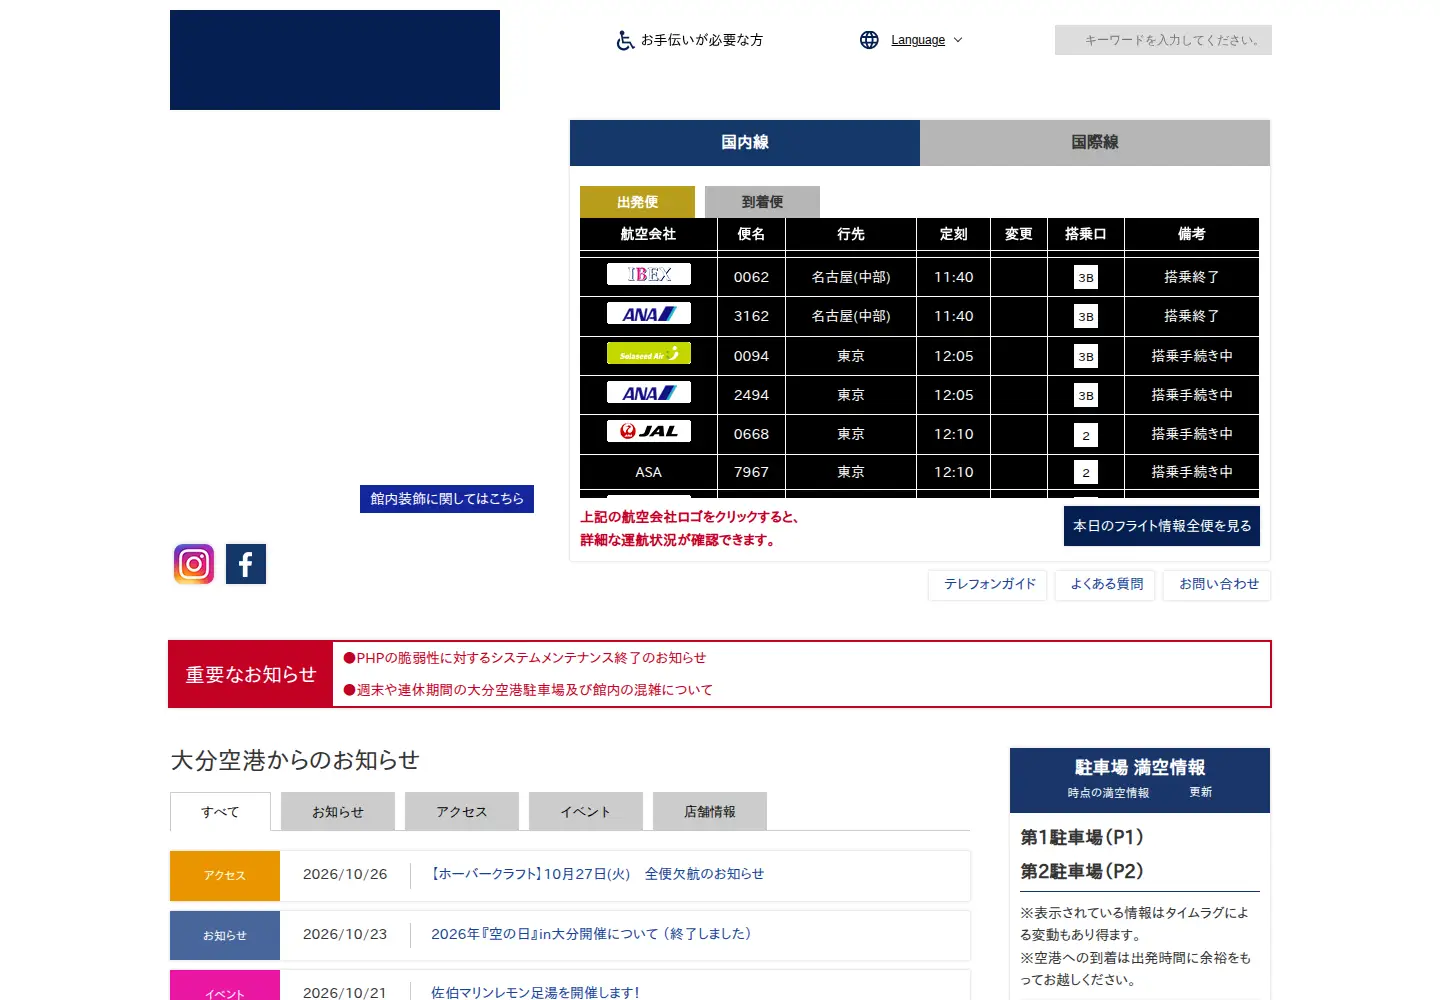The image size is (1440, 1000).
Task: Open 佐伯マリンレモン足湯 event link
Action: pyautogui.click(x=535, y=992)
